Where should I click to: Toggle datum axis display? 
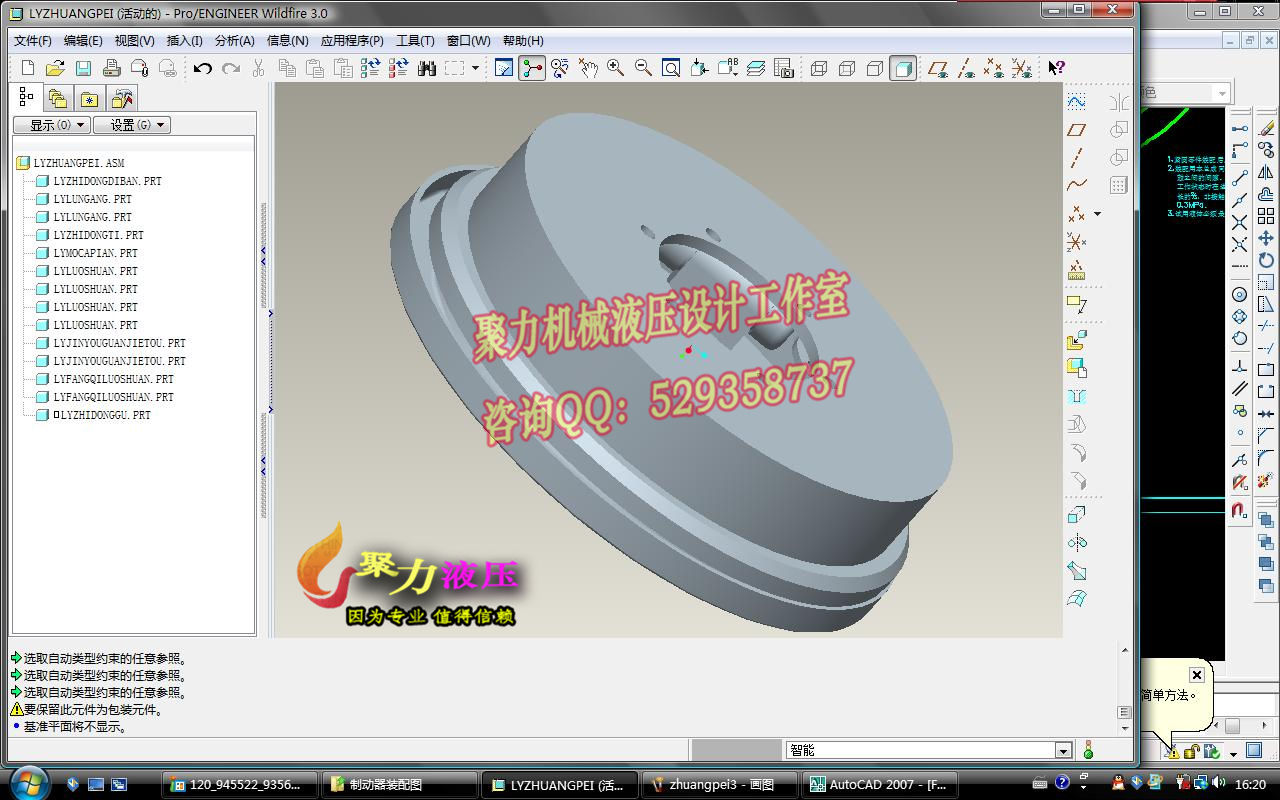[x=967, y=67]
